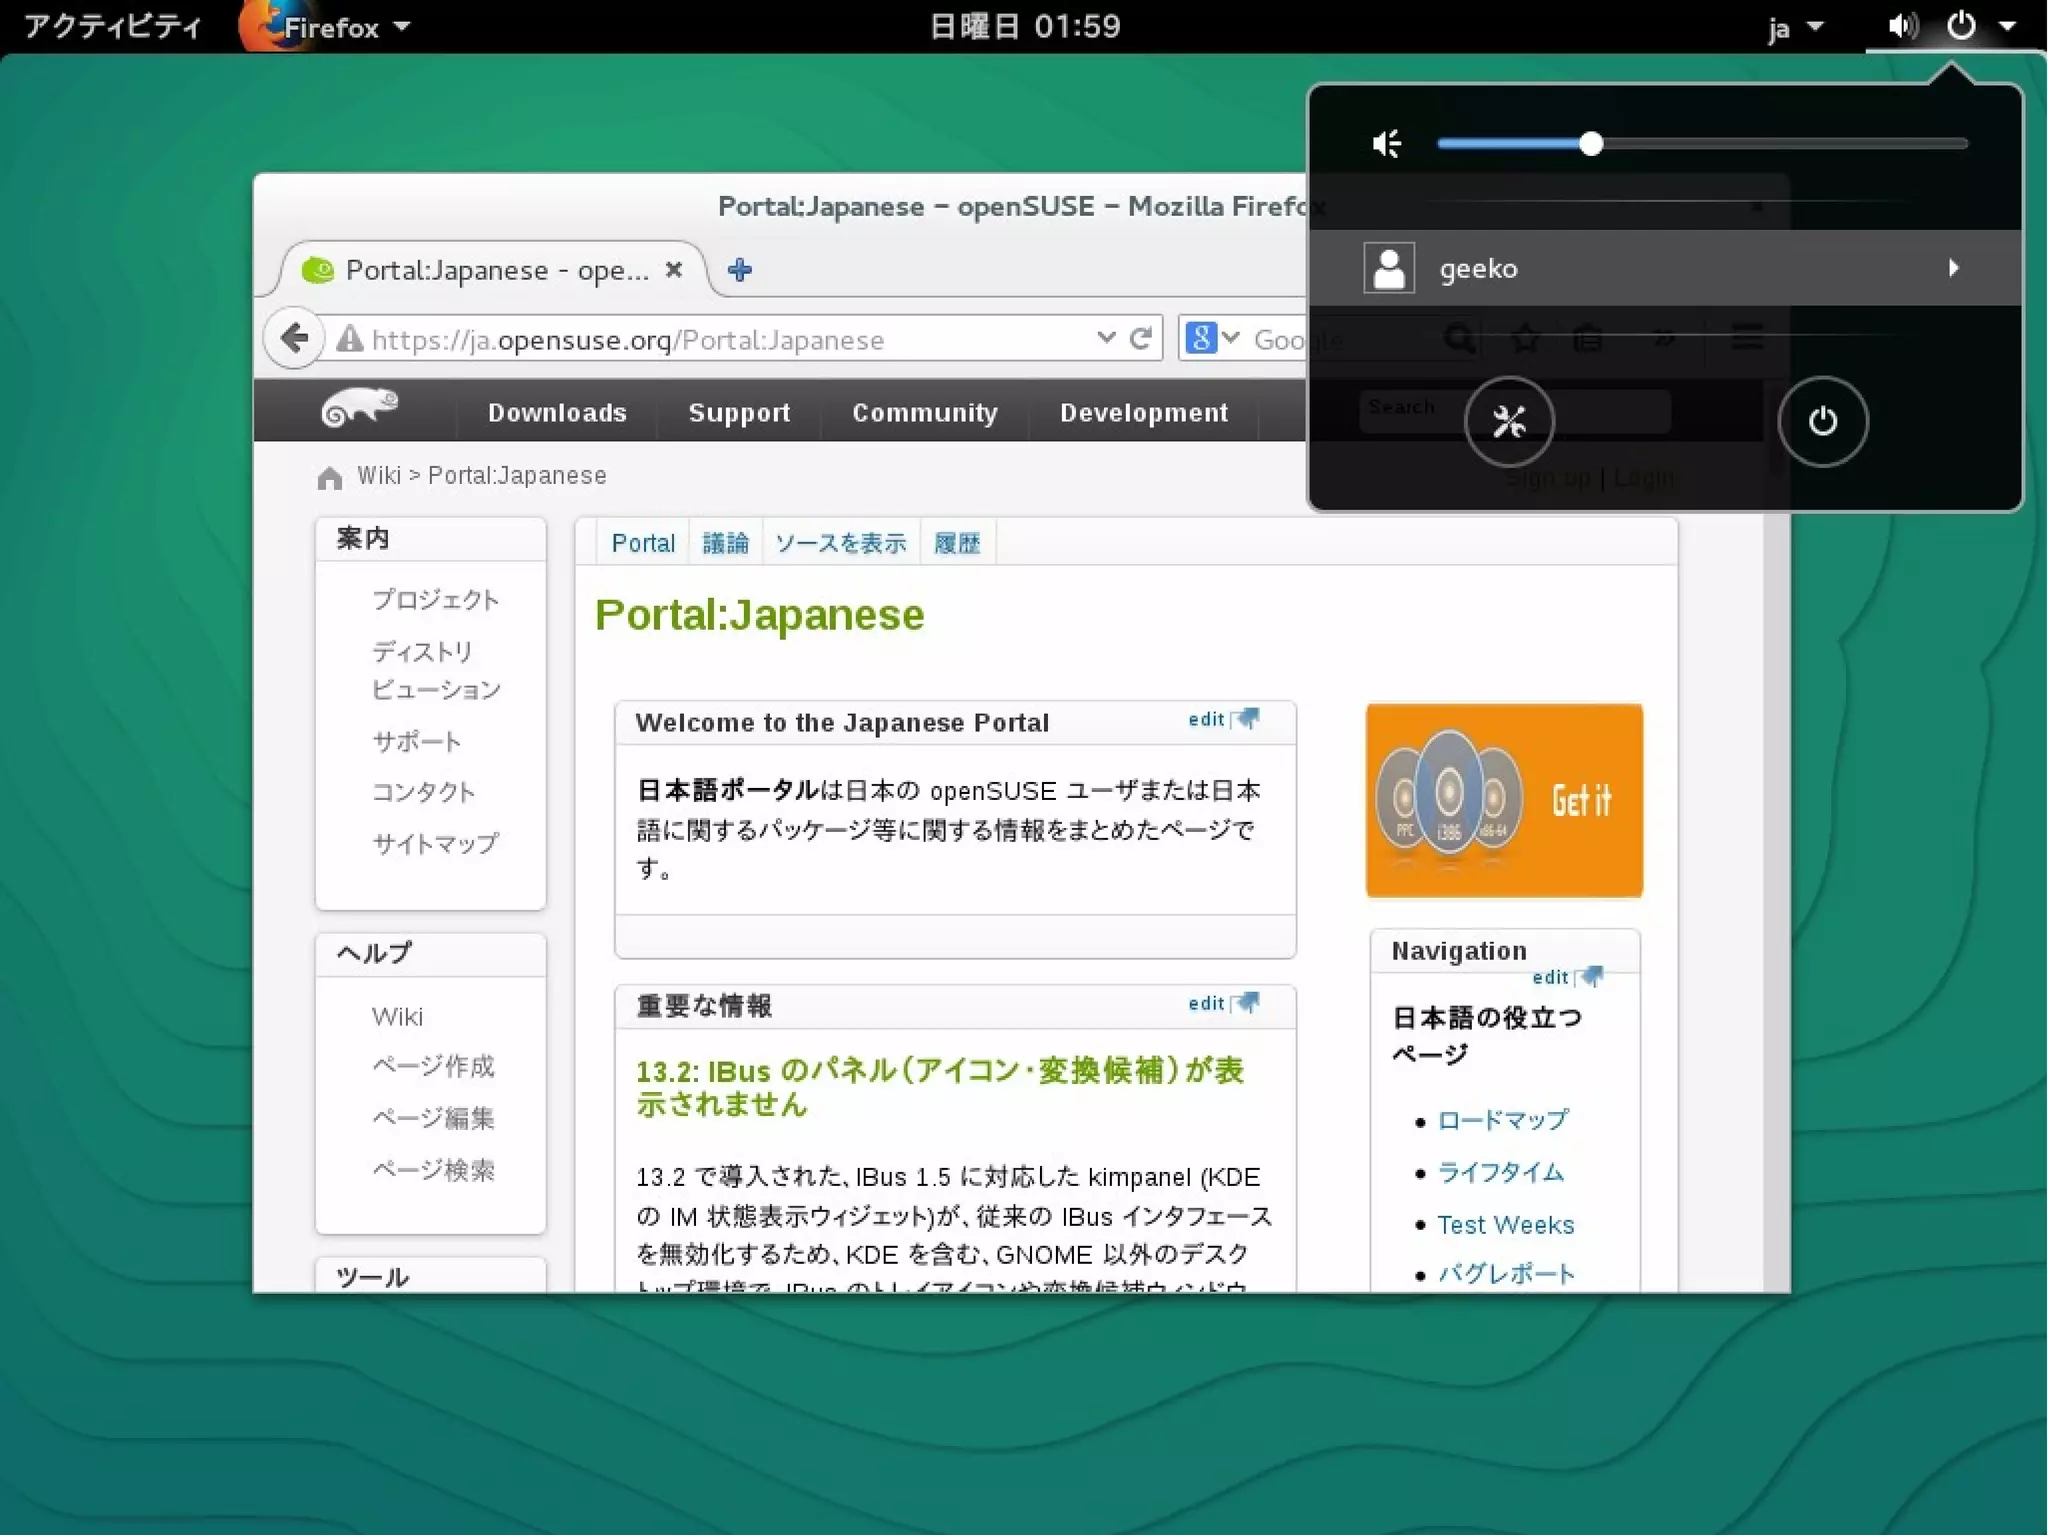Click the ページ作成 sidebar link

pos(433,1066)
